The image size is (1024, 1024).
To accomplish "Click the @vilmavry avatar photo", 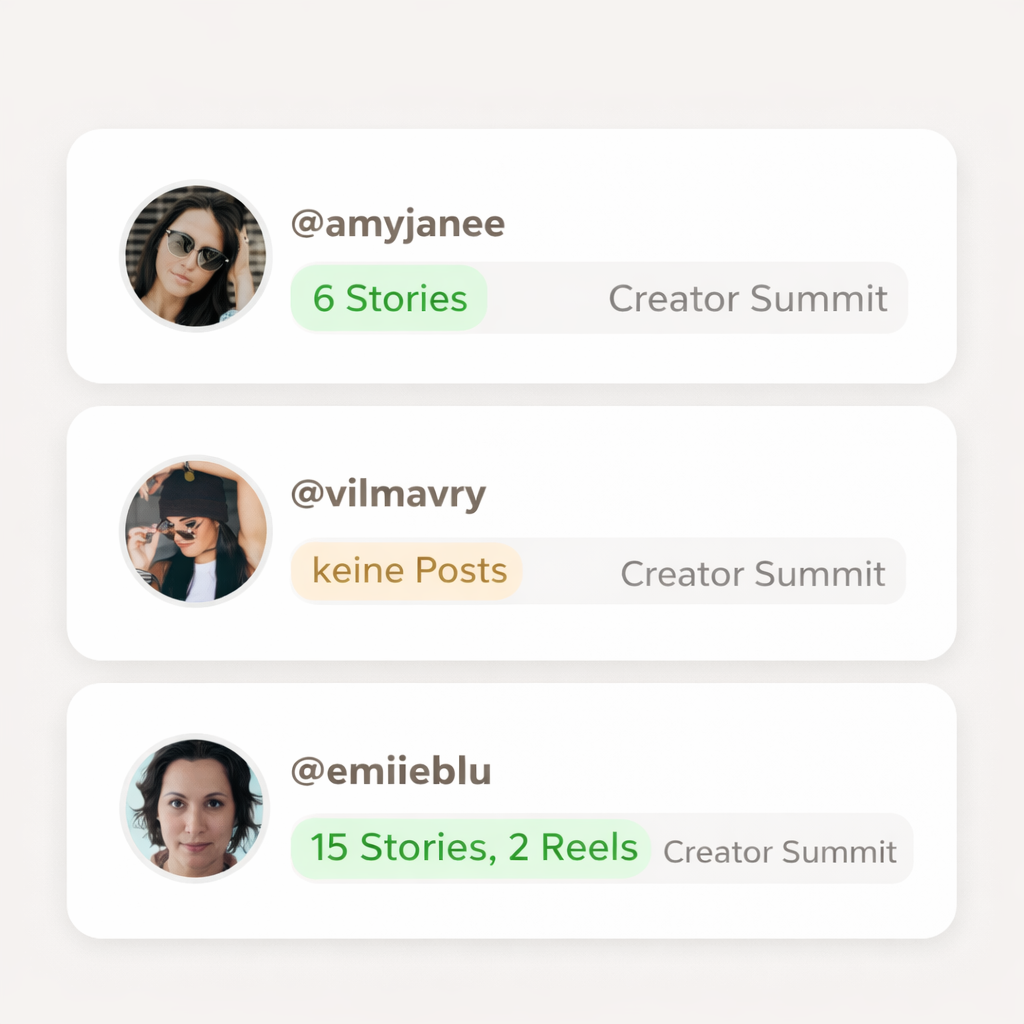I will click(195, 531).
